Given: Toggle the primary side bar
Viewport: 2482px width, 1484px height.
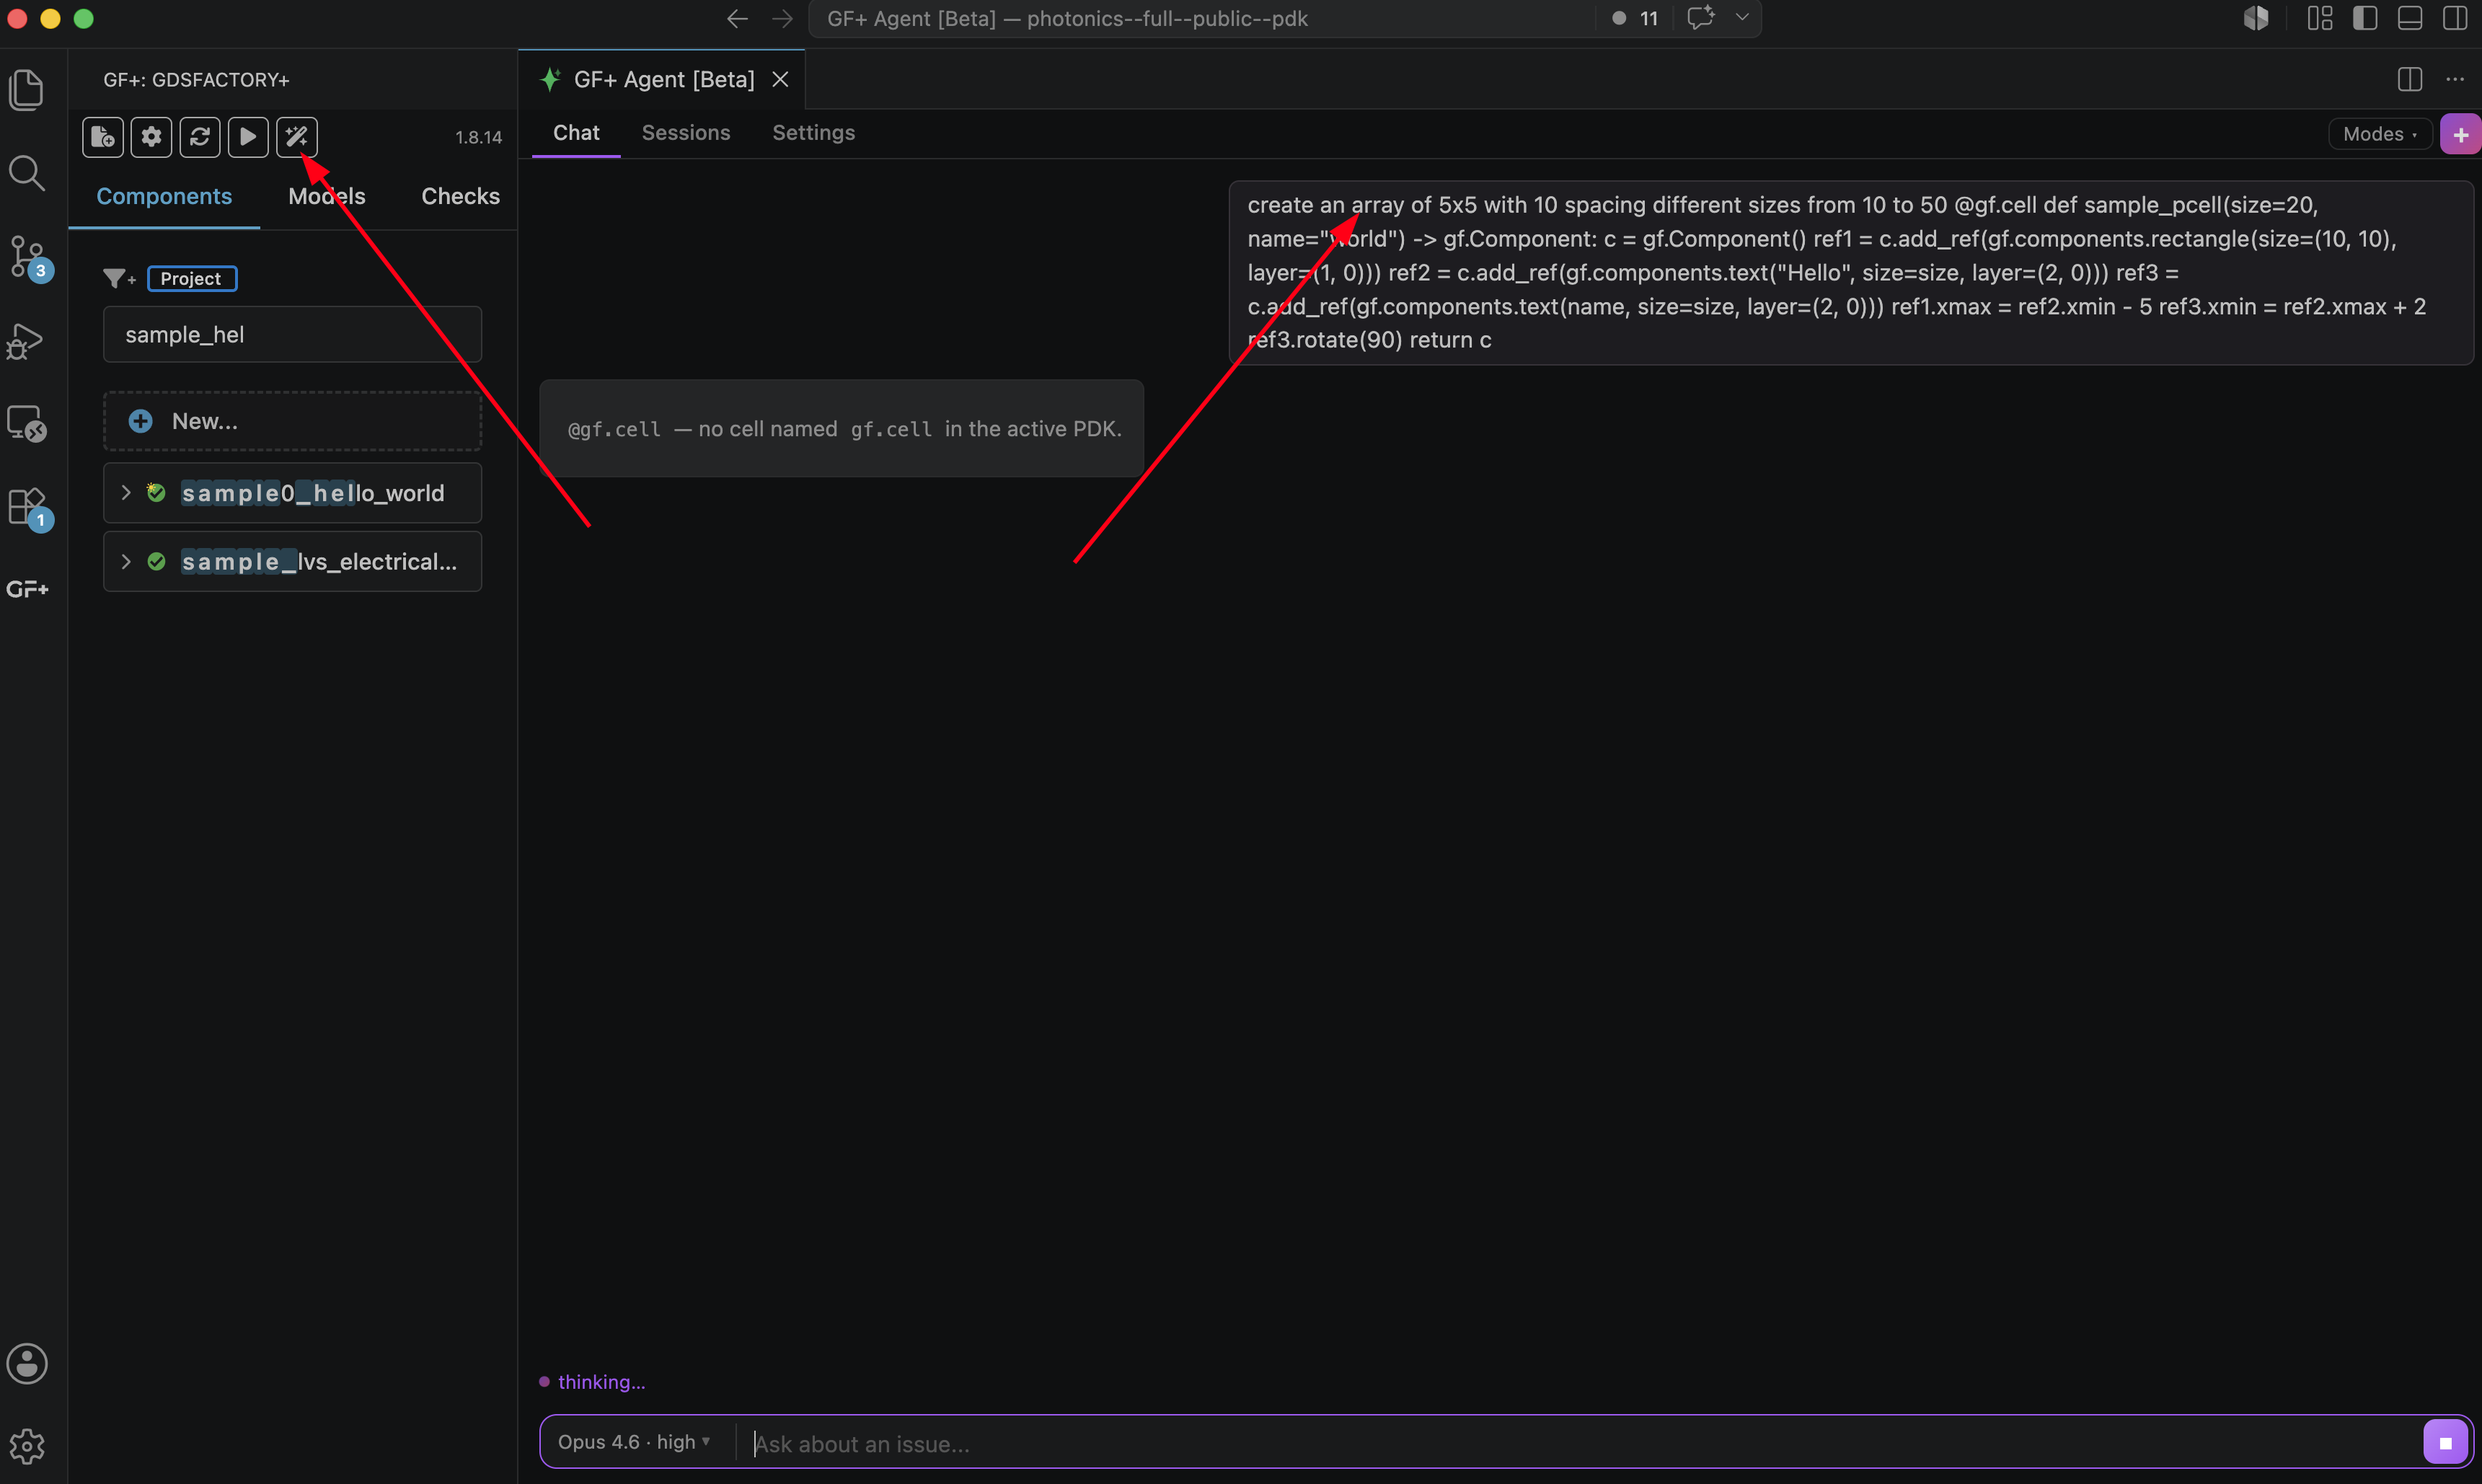Looking at the screenshot, I should tap(2365, 18).
